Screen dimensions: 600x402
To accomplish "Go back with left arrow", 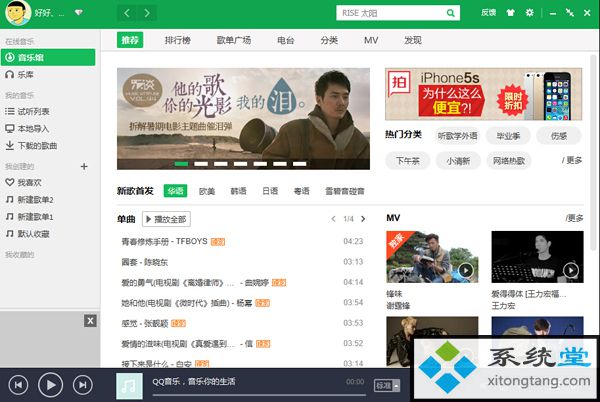I will tap(127, 13).
